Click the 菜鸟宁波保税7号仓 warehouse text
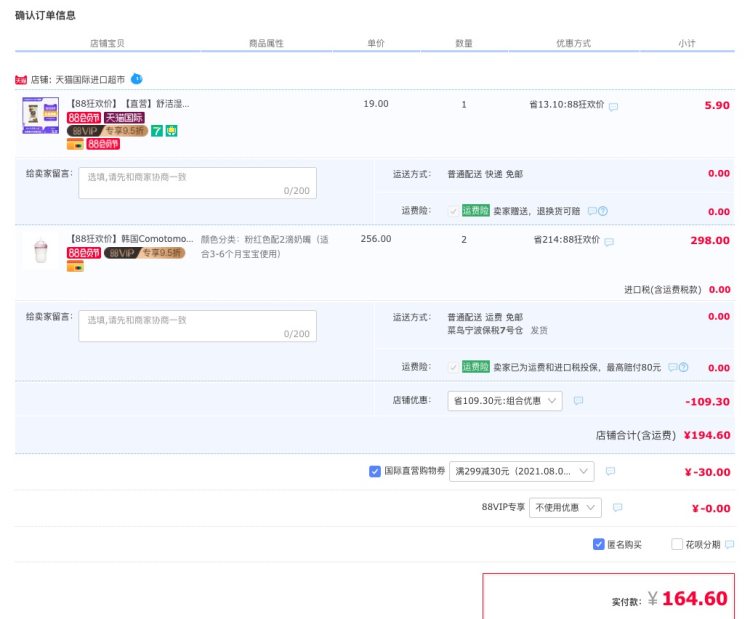Screen dimensions: 750x619 (x=485, y=330)
